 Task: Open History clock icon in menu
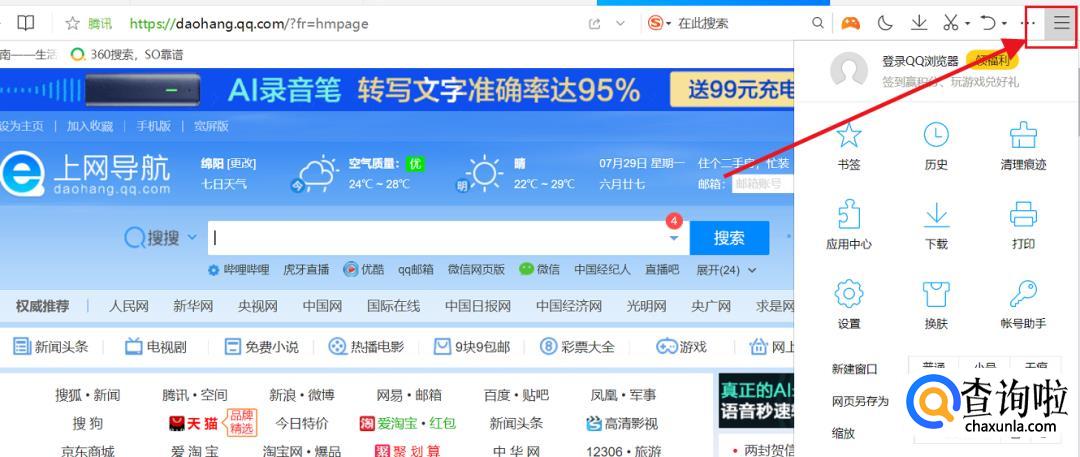(936, 135)
